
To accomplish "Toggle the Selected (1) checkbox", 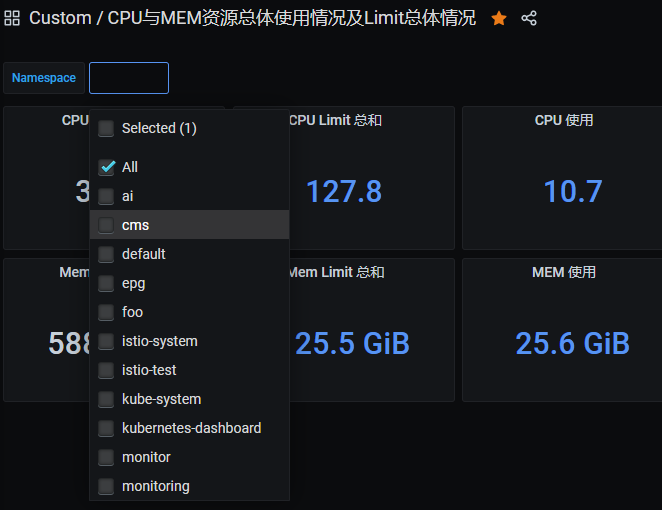I will click(107, 128).
